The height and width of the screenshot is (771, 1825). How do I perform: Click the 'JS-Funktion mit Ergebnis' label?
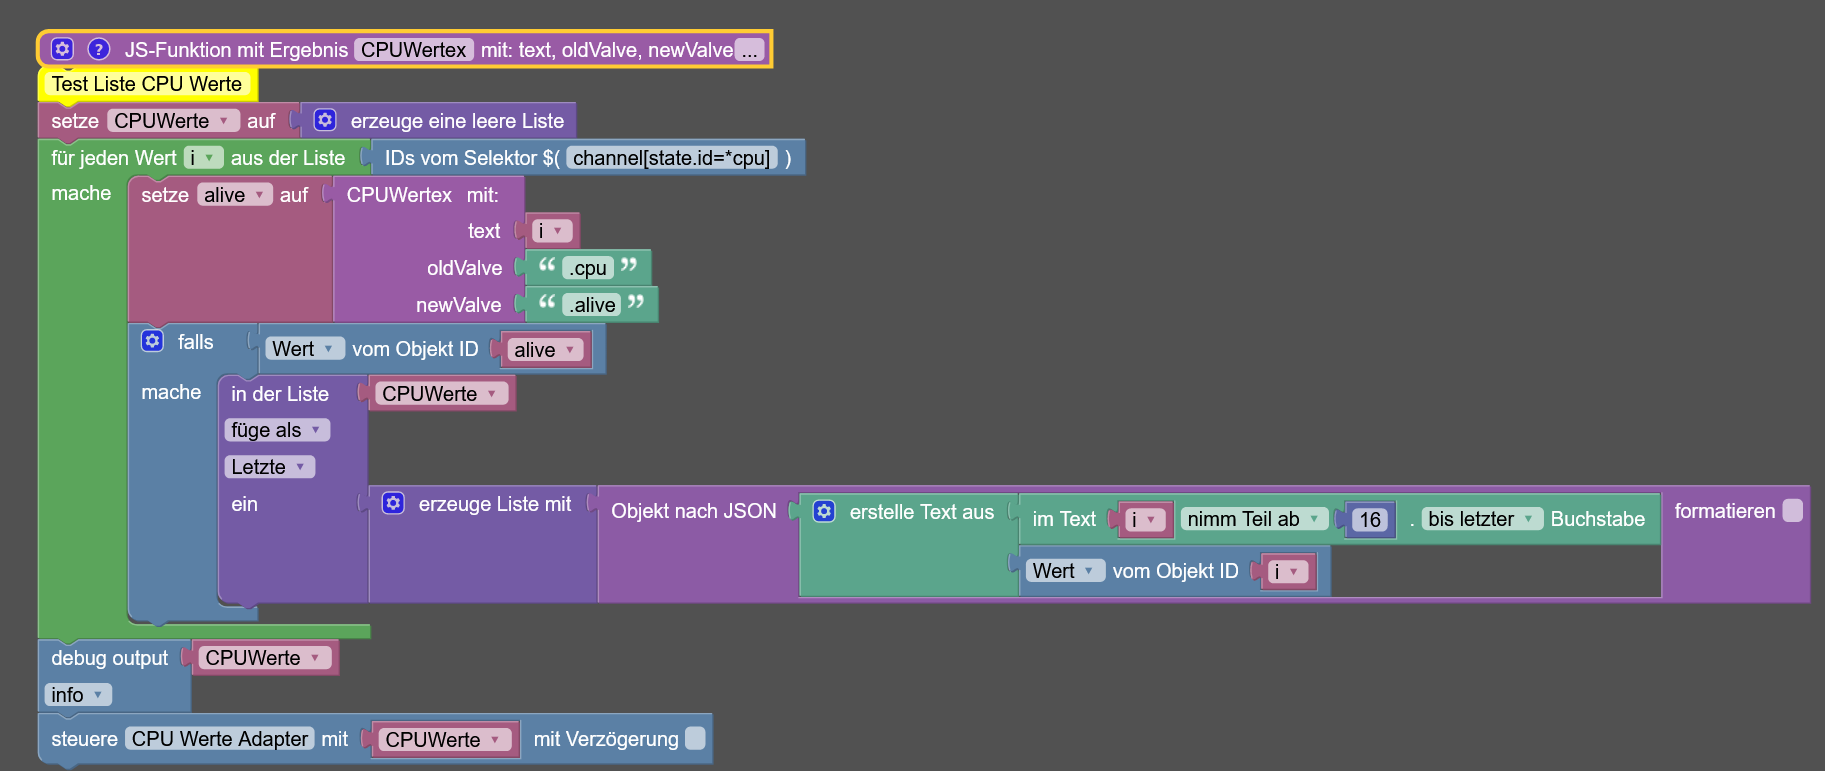coord(236,50)
